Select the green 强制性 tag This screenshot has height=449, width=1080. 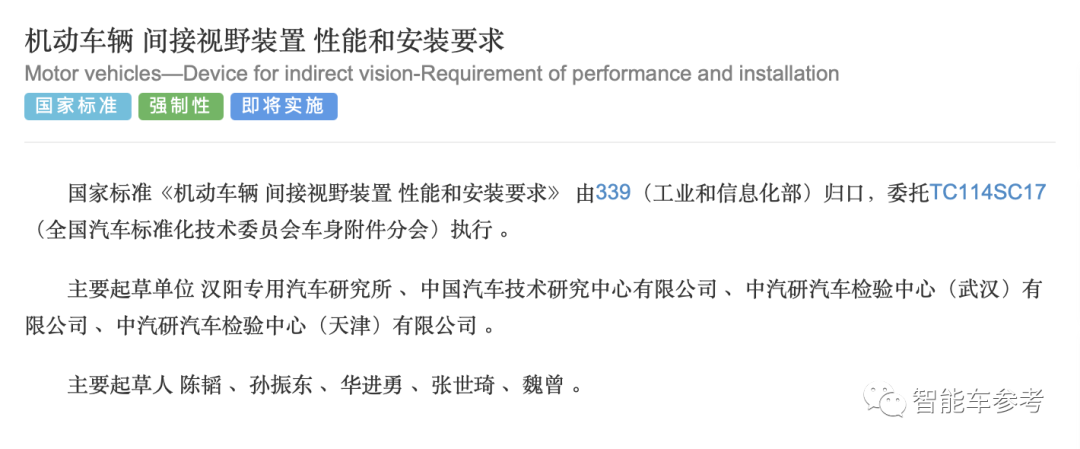[180, 107]
